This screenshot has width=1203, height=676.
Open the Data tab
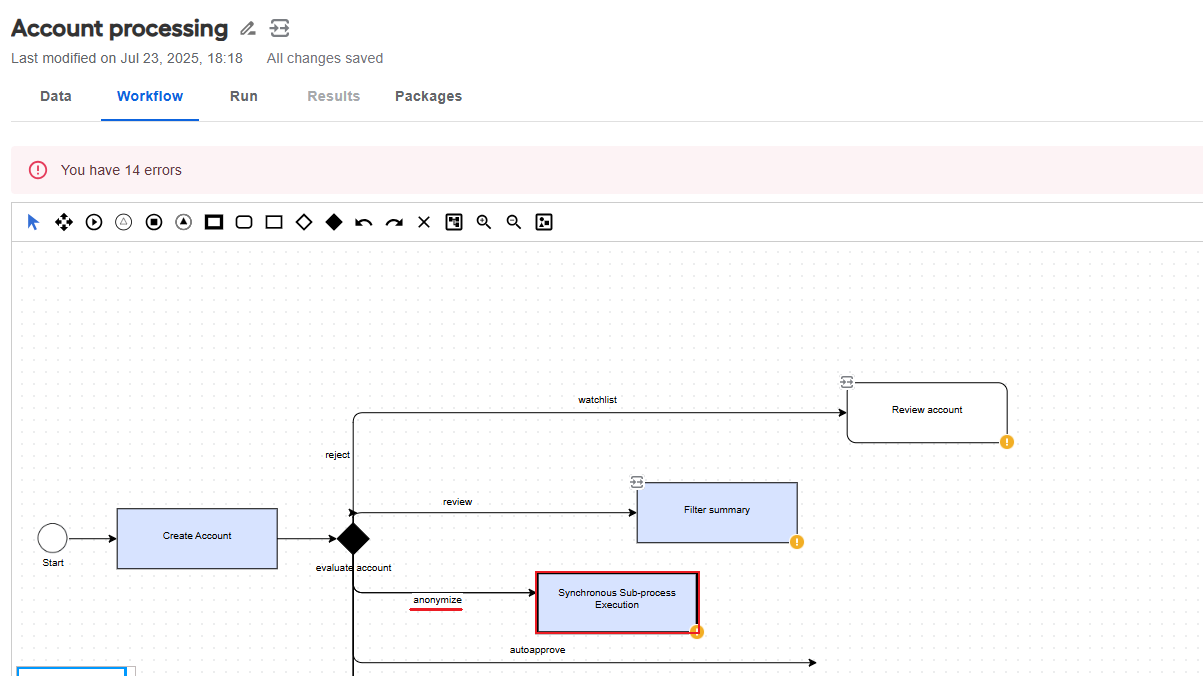click(x=56, y=96)
